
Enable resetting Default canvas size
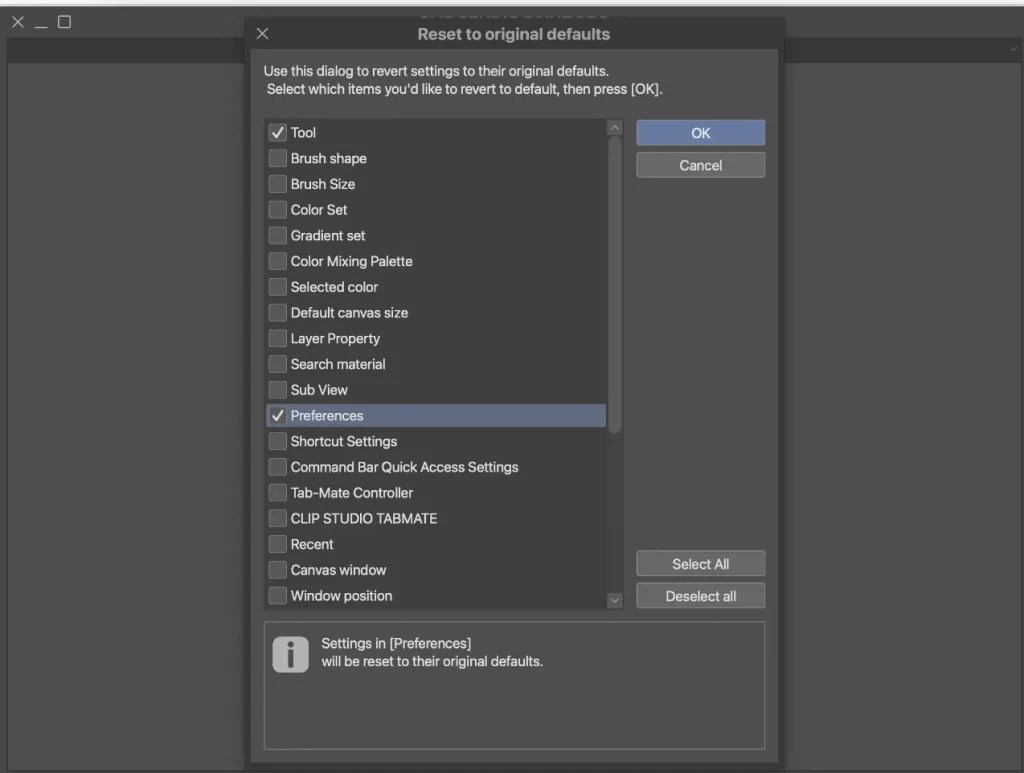(277, 312)
